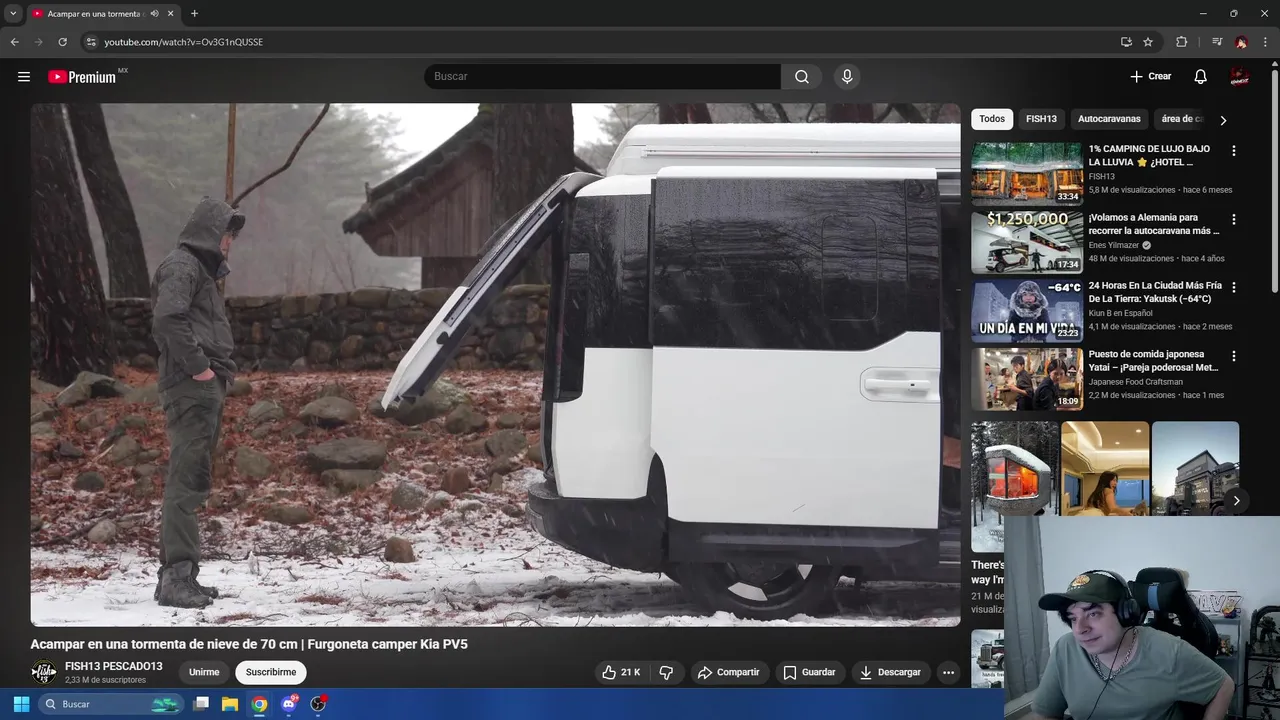The image size is (1280, 720).
Task: Open FISH13 PESCADO13 channel avatar
Action: coord(43,672)
